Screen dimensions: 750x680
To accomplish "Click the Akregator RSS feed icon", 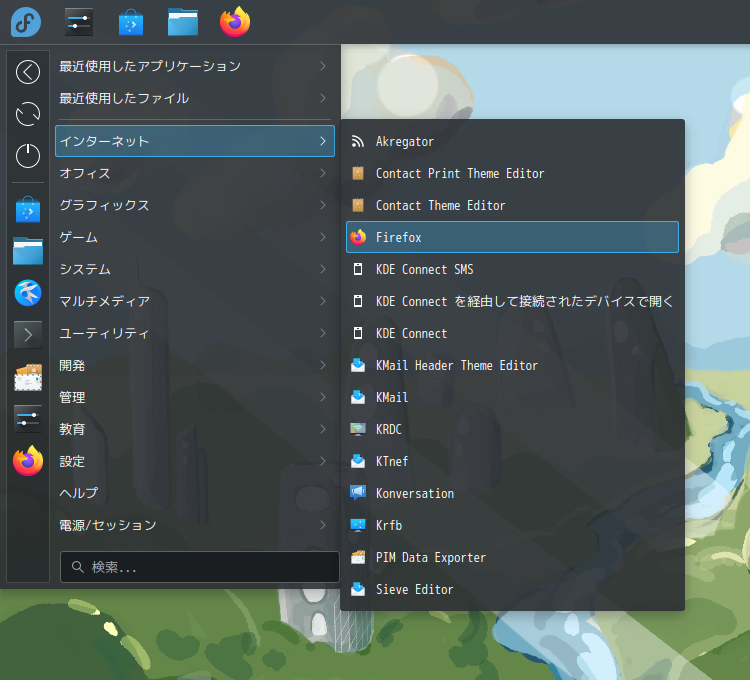I will point(358,142).
